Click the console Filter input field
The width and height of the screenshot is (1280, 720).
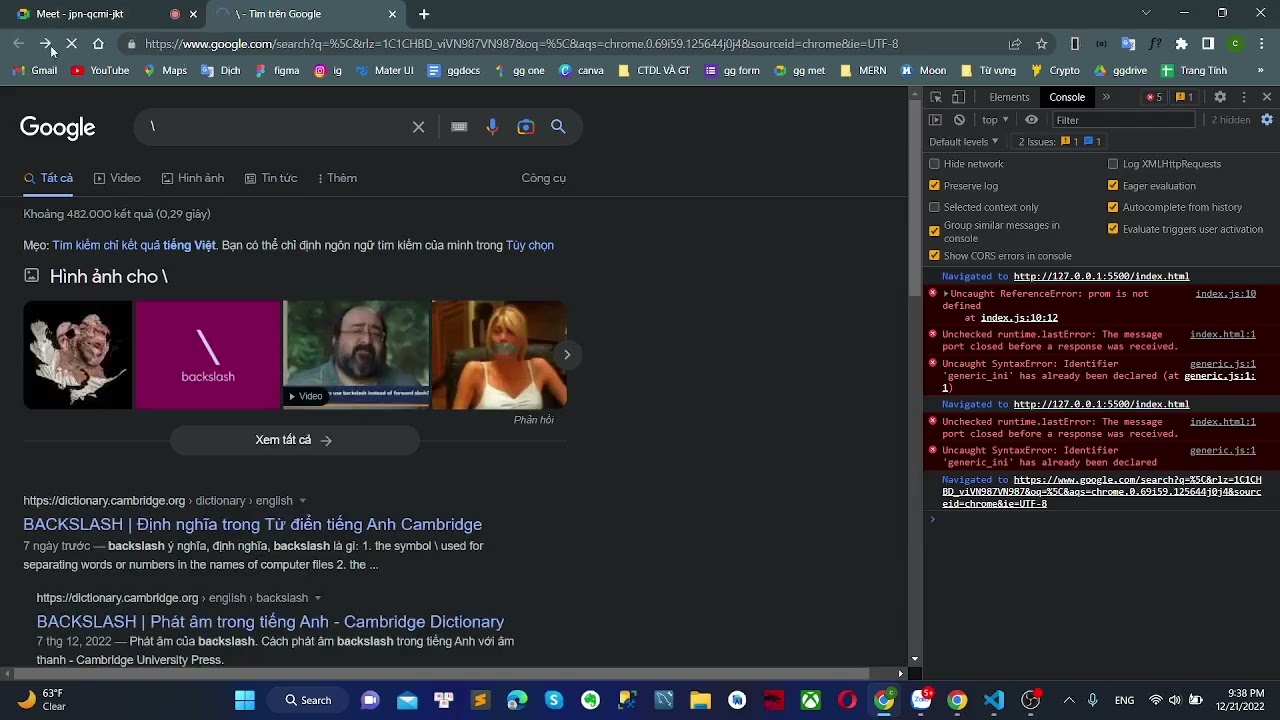point(1124,120)
